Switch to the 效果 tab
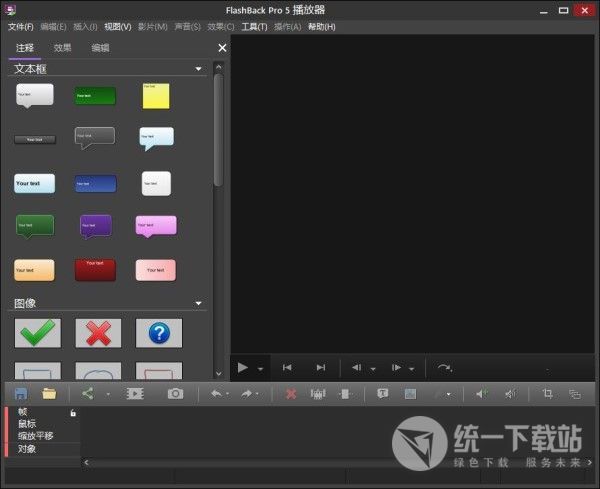600x489 pixels. (63, 47)
